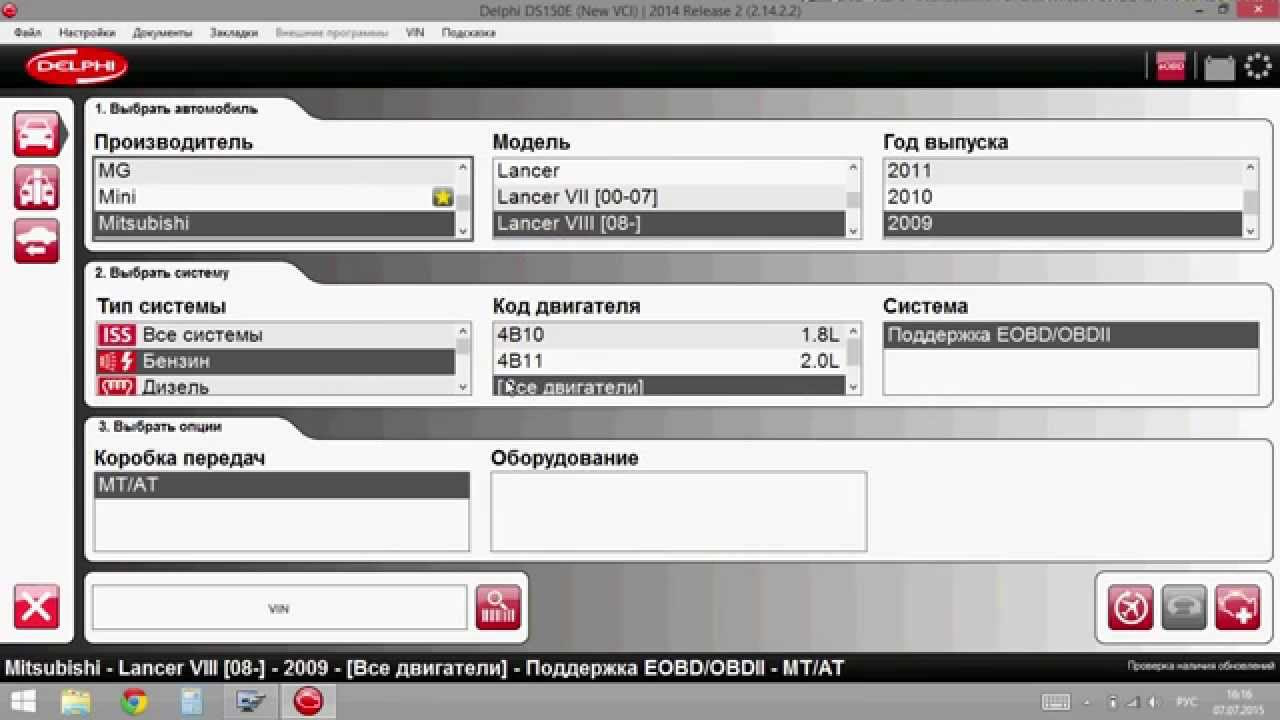Click the VIN input field

tap(279, 608)
